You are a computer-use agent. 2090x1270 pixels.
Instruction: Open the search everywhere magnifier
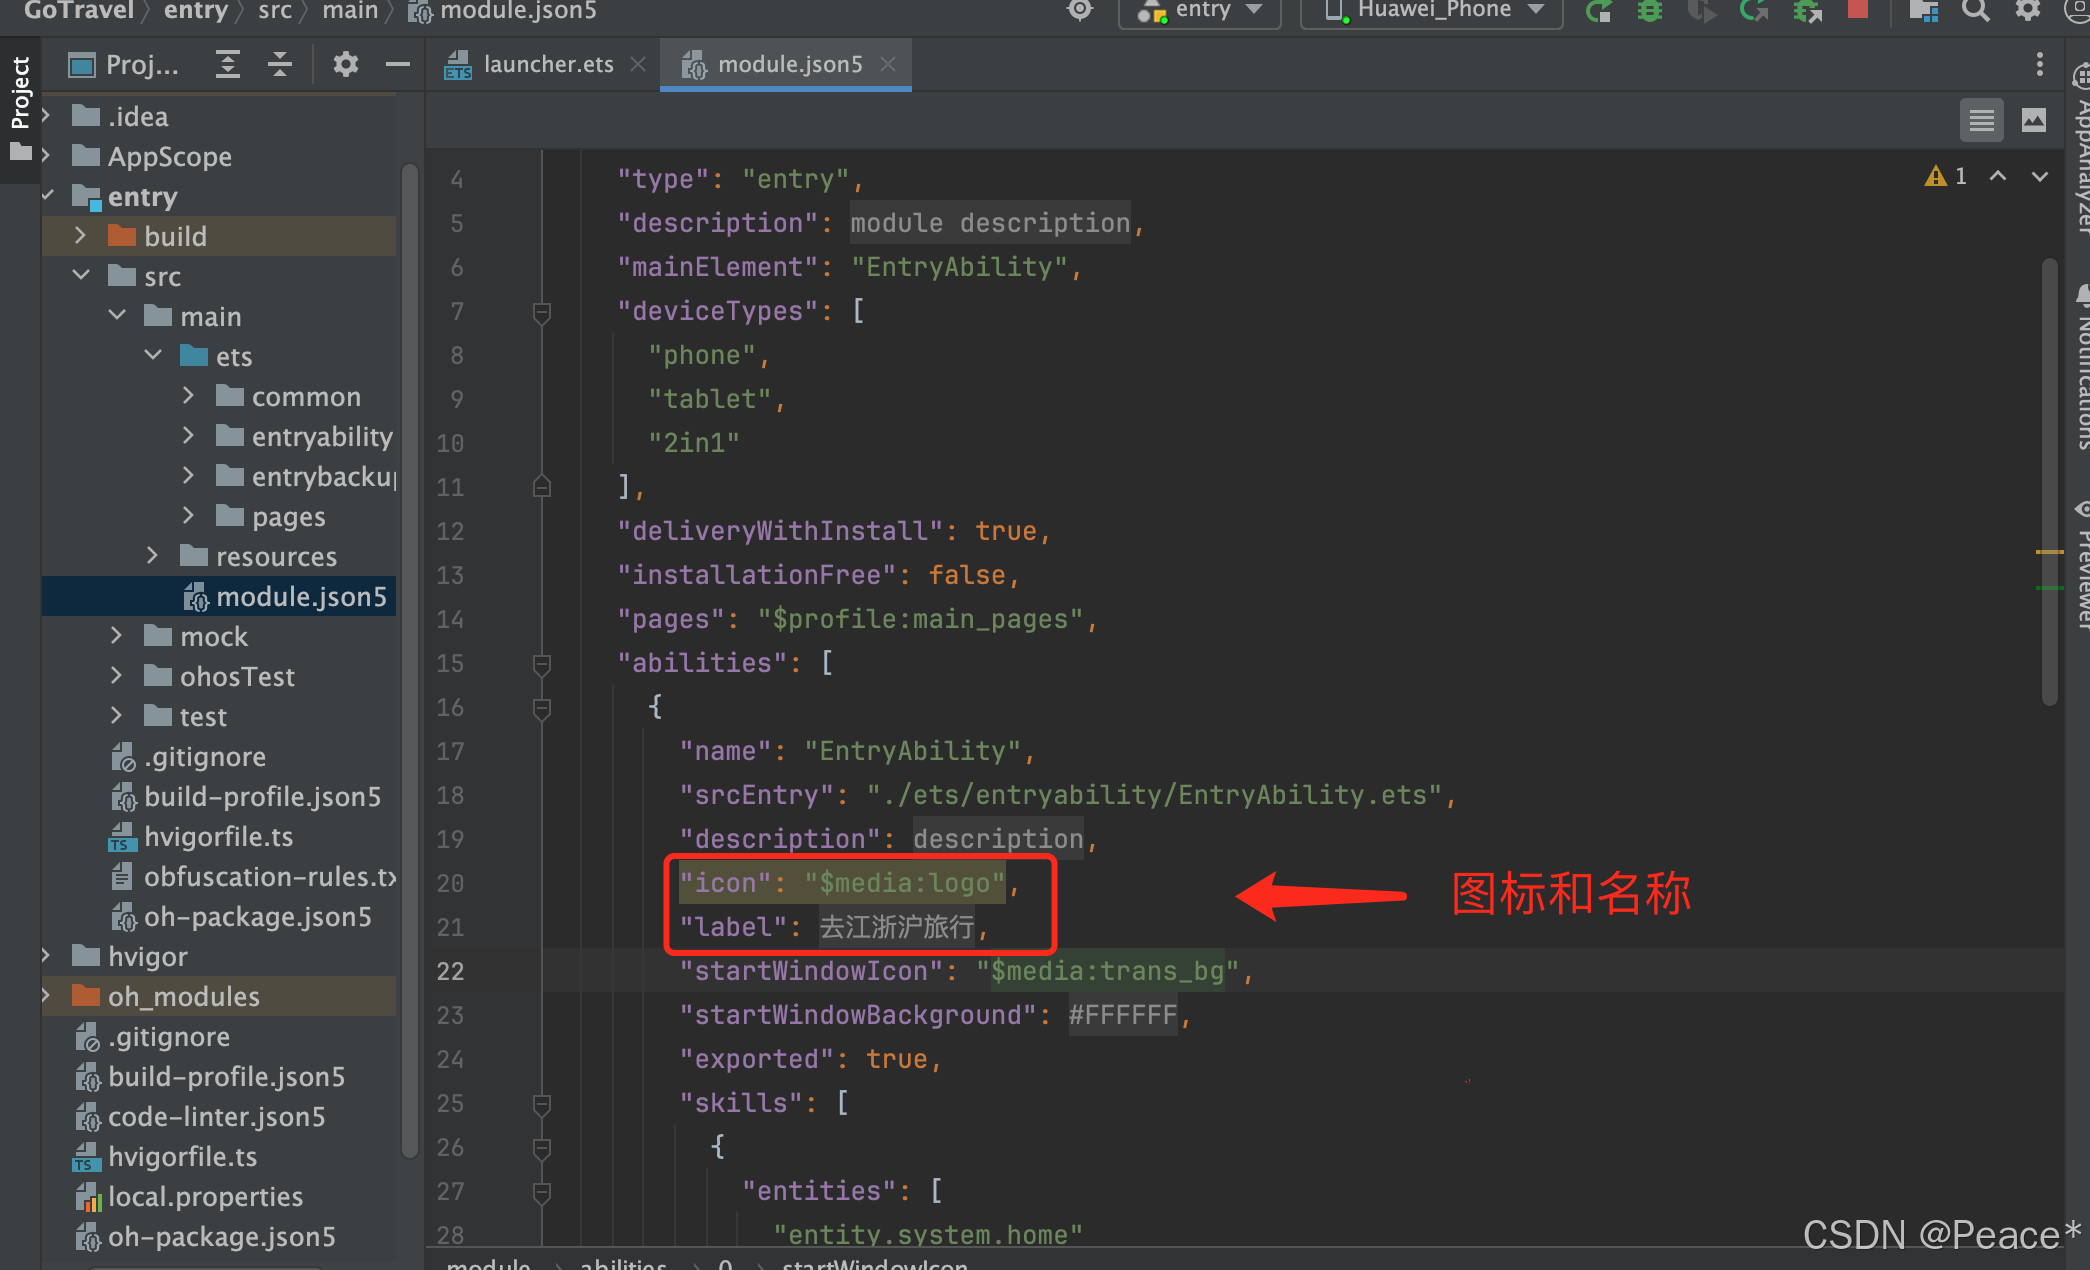[x=1975, y=11]
